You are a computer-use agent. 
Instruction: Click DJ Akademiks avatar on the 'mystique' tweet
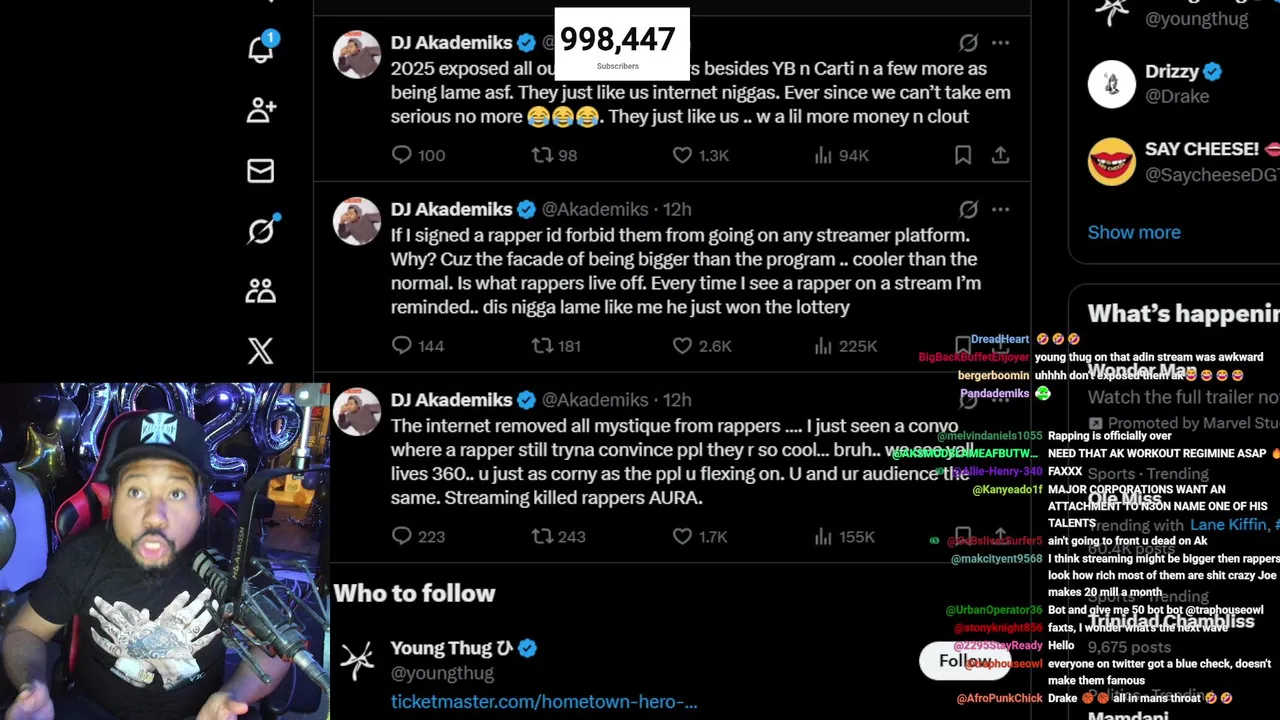coord(357,413)
